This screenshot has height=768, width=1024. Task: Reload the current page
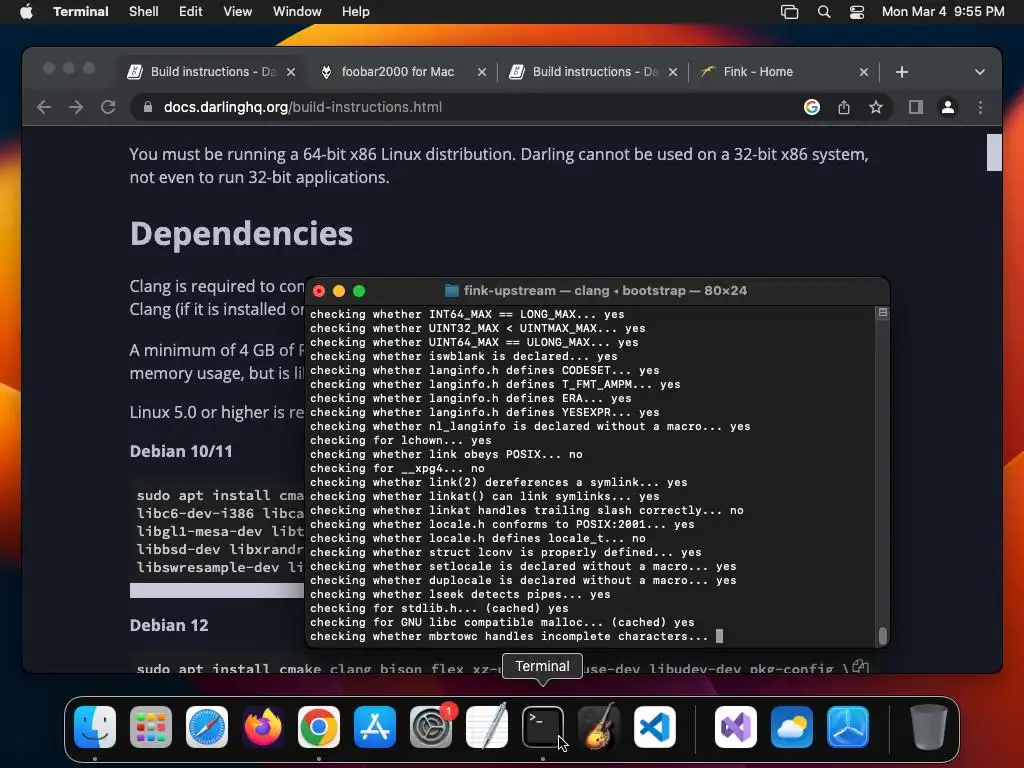pyautogui.click(x=108, y=107)
